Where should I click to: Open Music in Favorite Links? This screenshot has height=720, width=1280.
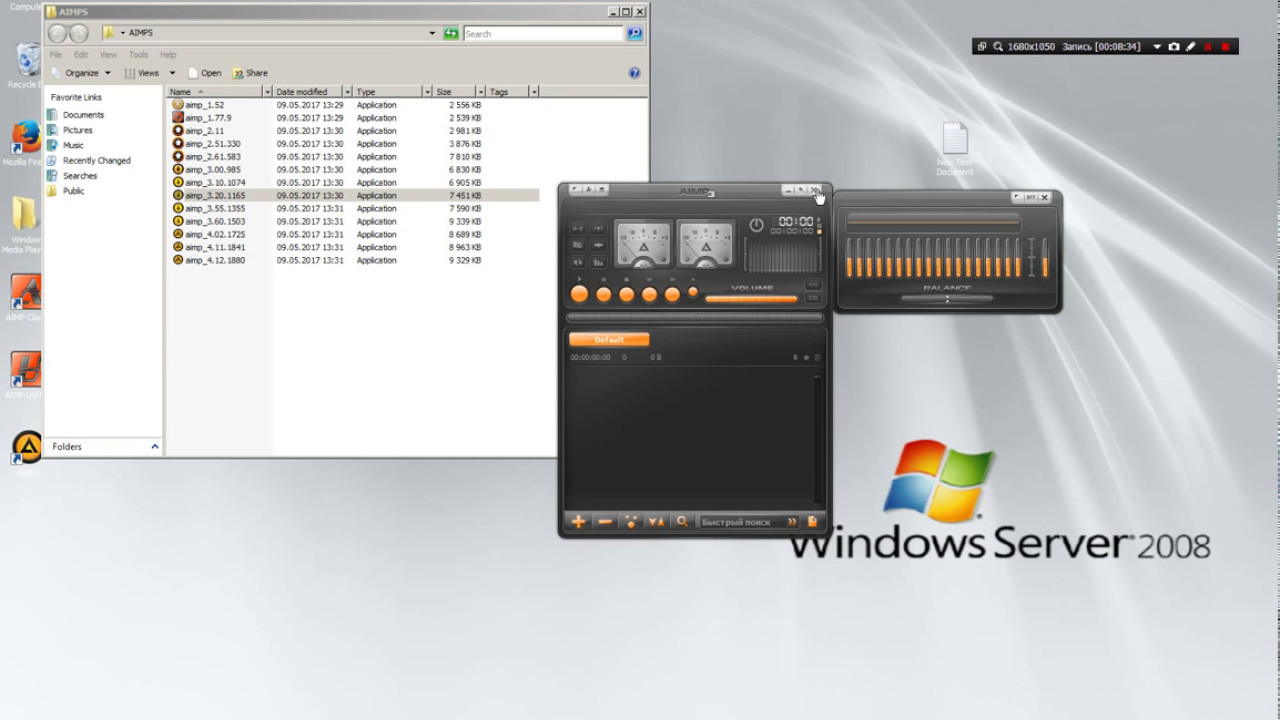(73, 145)
